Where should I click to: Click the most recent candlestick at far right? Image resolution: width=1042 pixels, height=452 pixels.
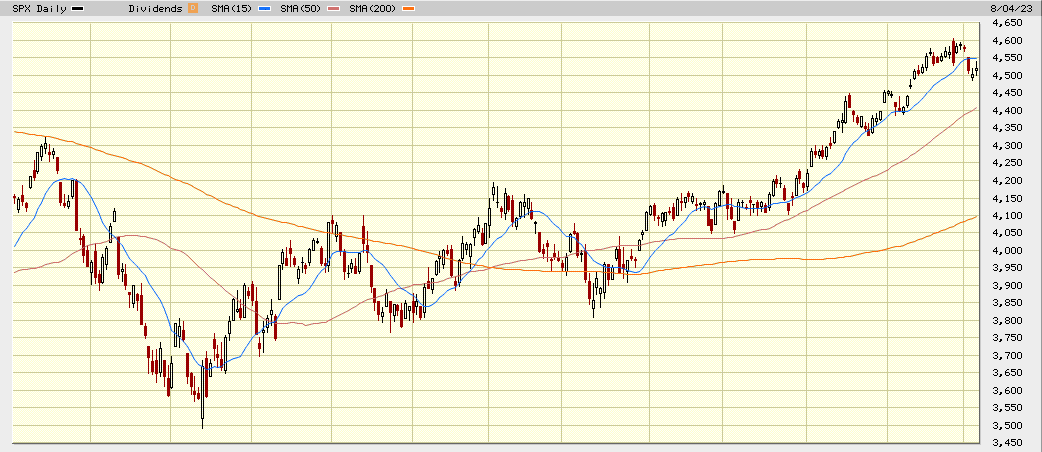(976, 70)
